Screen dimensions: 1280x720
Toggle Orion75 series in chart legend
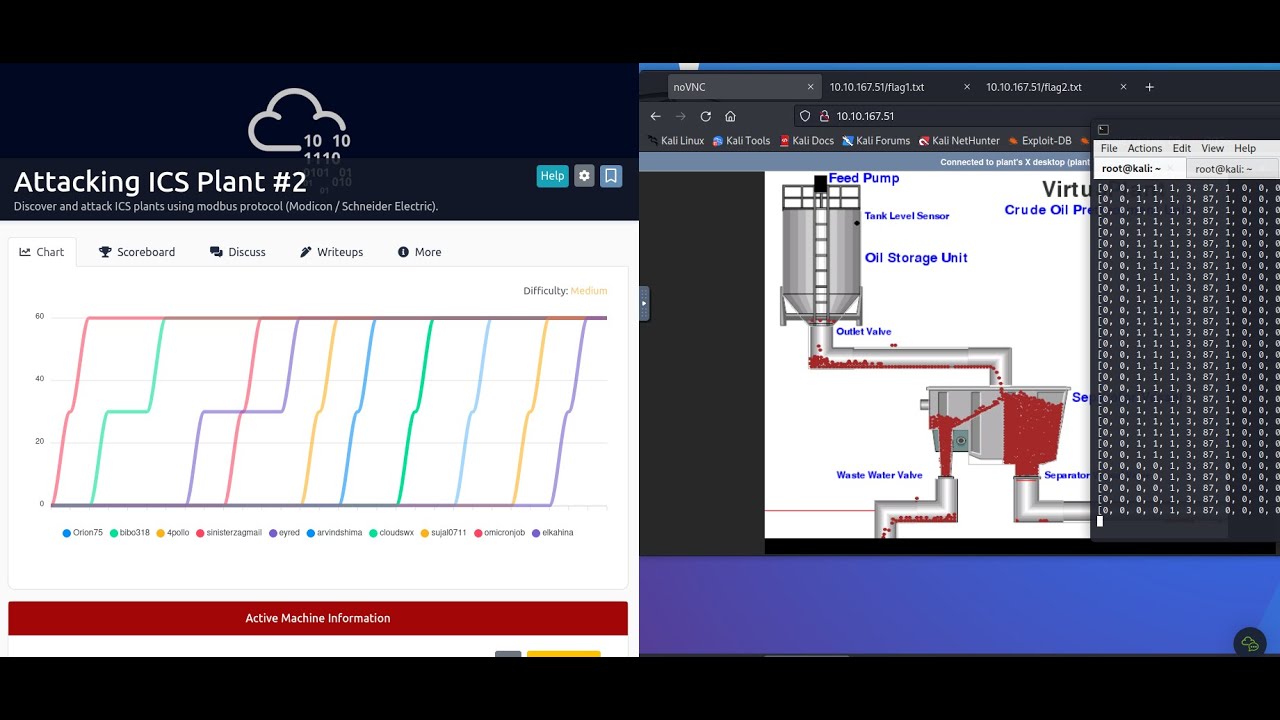click(x=82, y=533)
